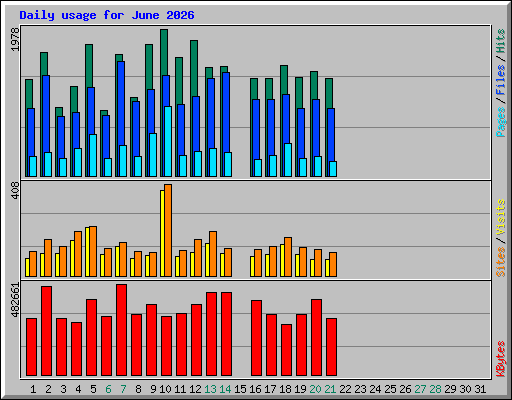Image resolution: width=512 pixels, height=400 pixels.
Task: Click the 1978 hits axis value
Action: [16, 39]
